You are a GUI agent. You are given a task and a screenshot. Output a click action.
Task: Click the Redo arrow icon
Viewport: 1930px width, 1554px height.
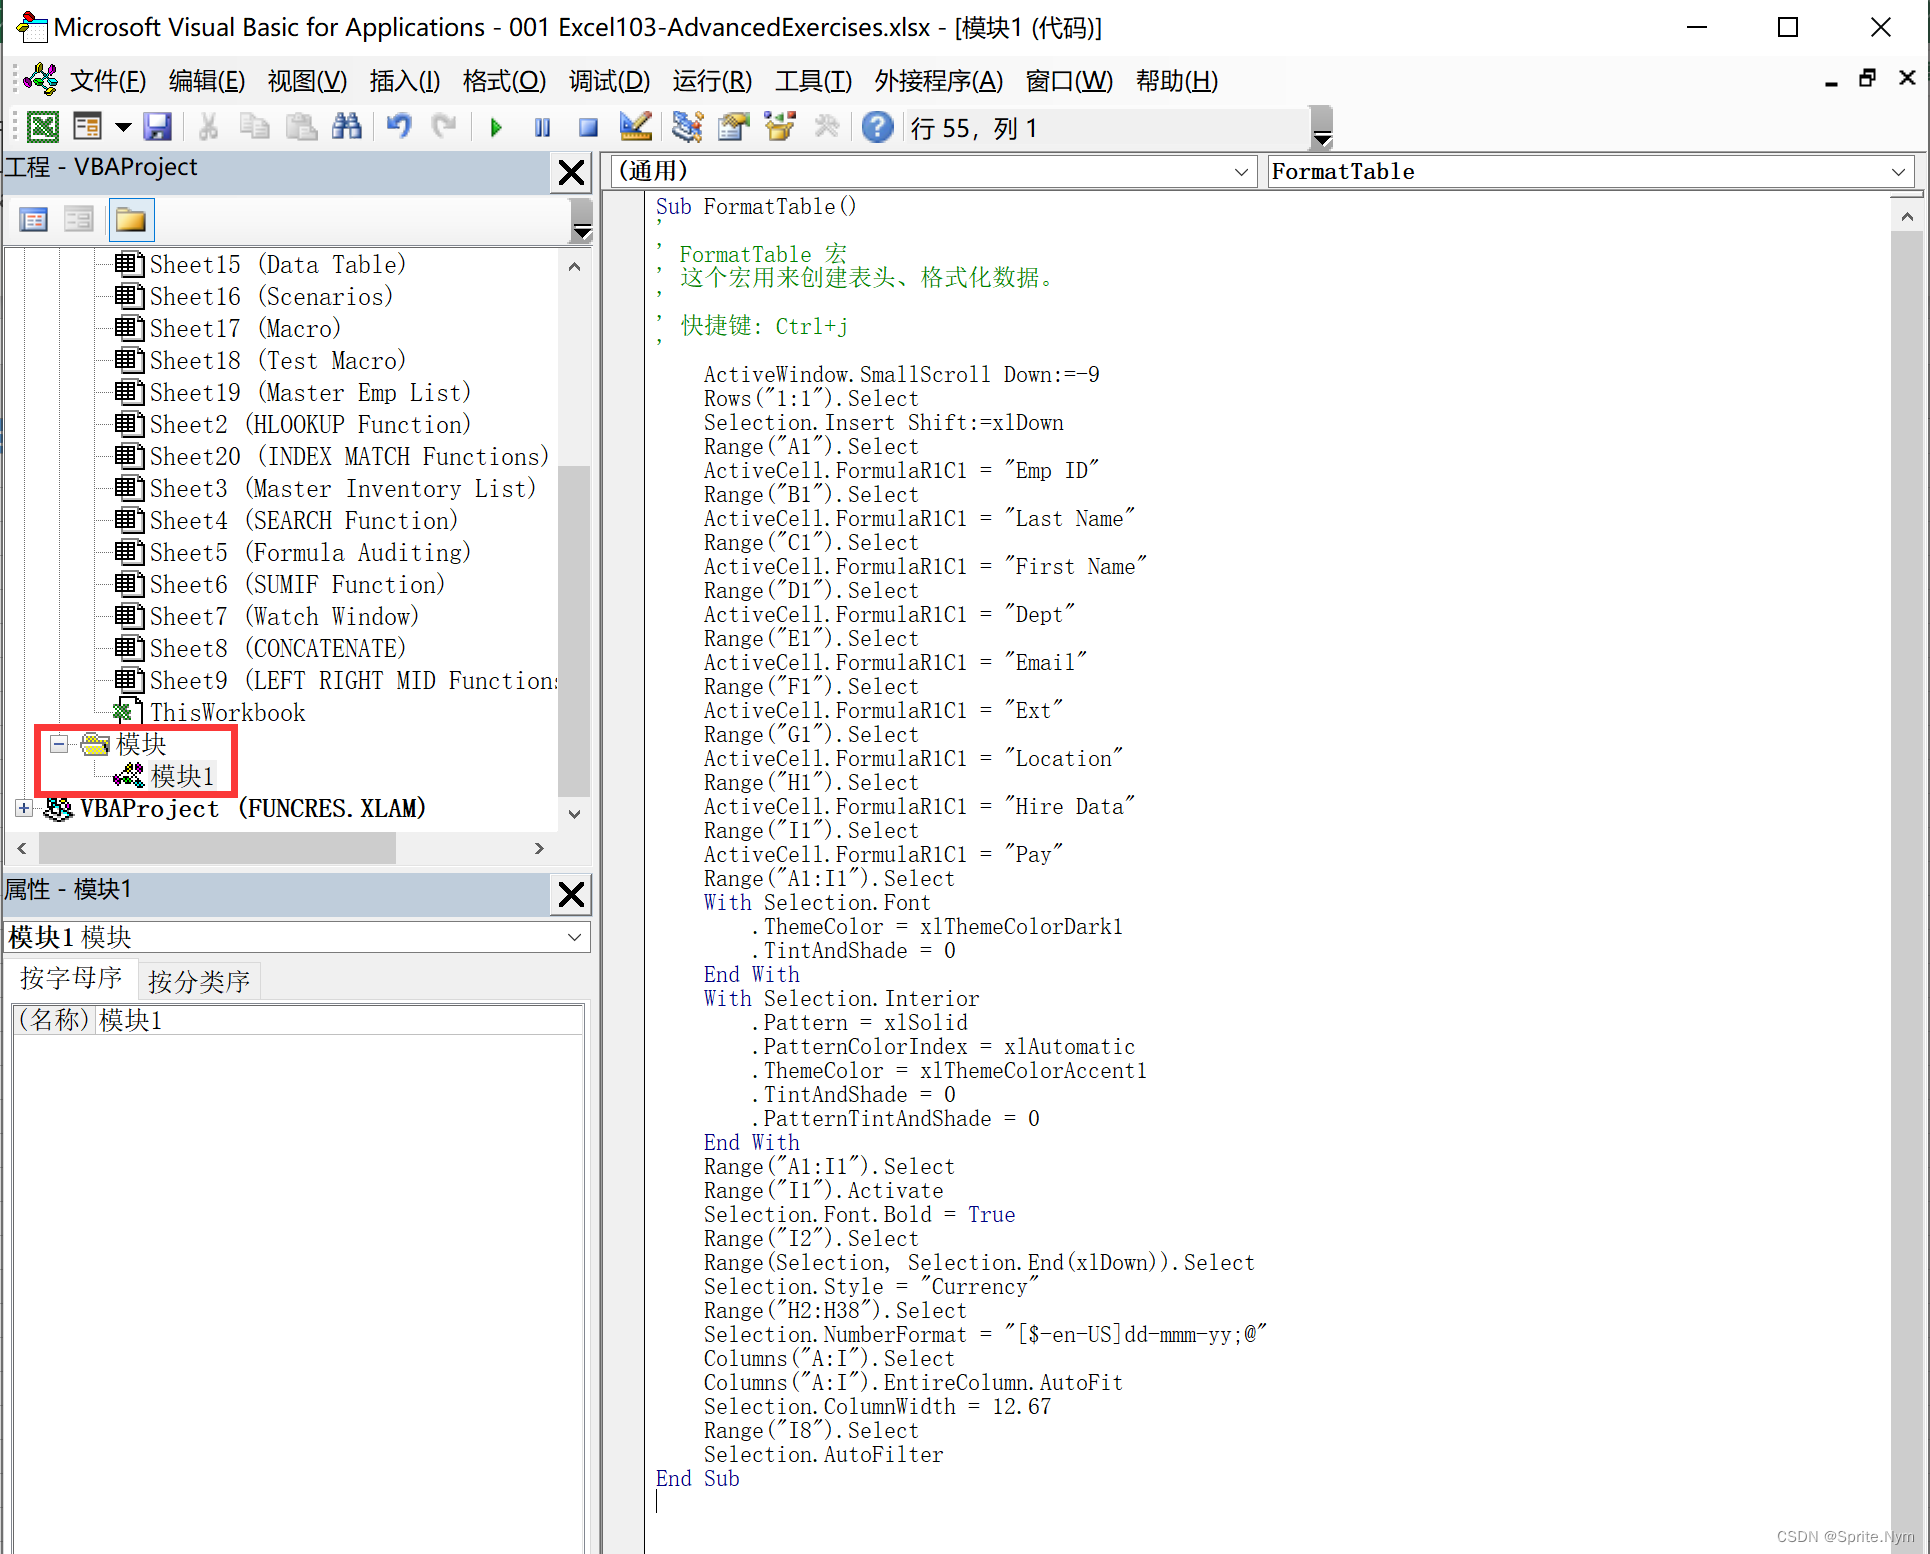[444, 127]
